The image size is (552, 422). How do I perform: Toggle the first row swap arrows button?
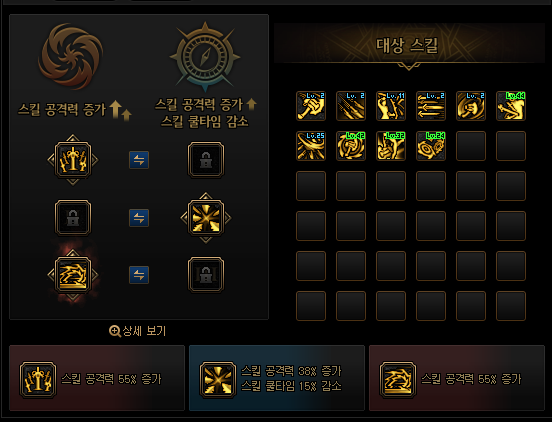[x=139, y=160]
